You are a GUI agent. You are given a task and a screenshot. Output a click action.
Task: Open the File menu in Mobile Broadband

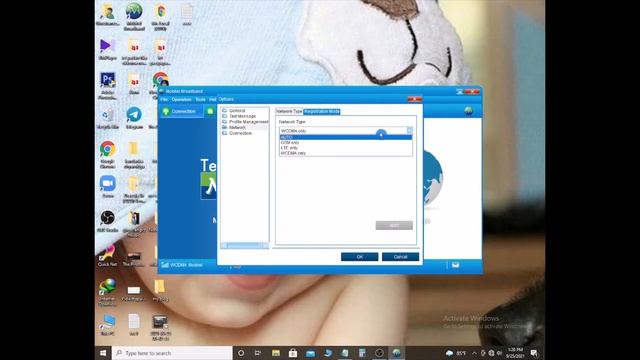(164, 100)
